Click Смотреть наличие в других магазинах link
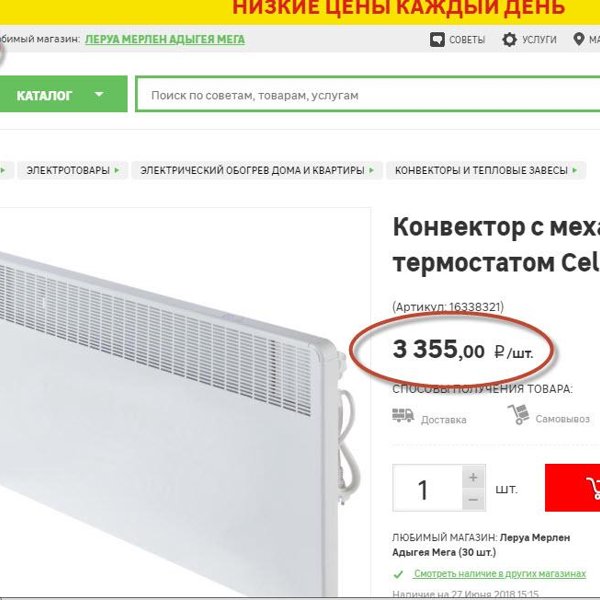Image resolution: width=600 pixels, height=600 pixels. [x=500, y=574]
